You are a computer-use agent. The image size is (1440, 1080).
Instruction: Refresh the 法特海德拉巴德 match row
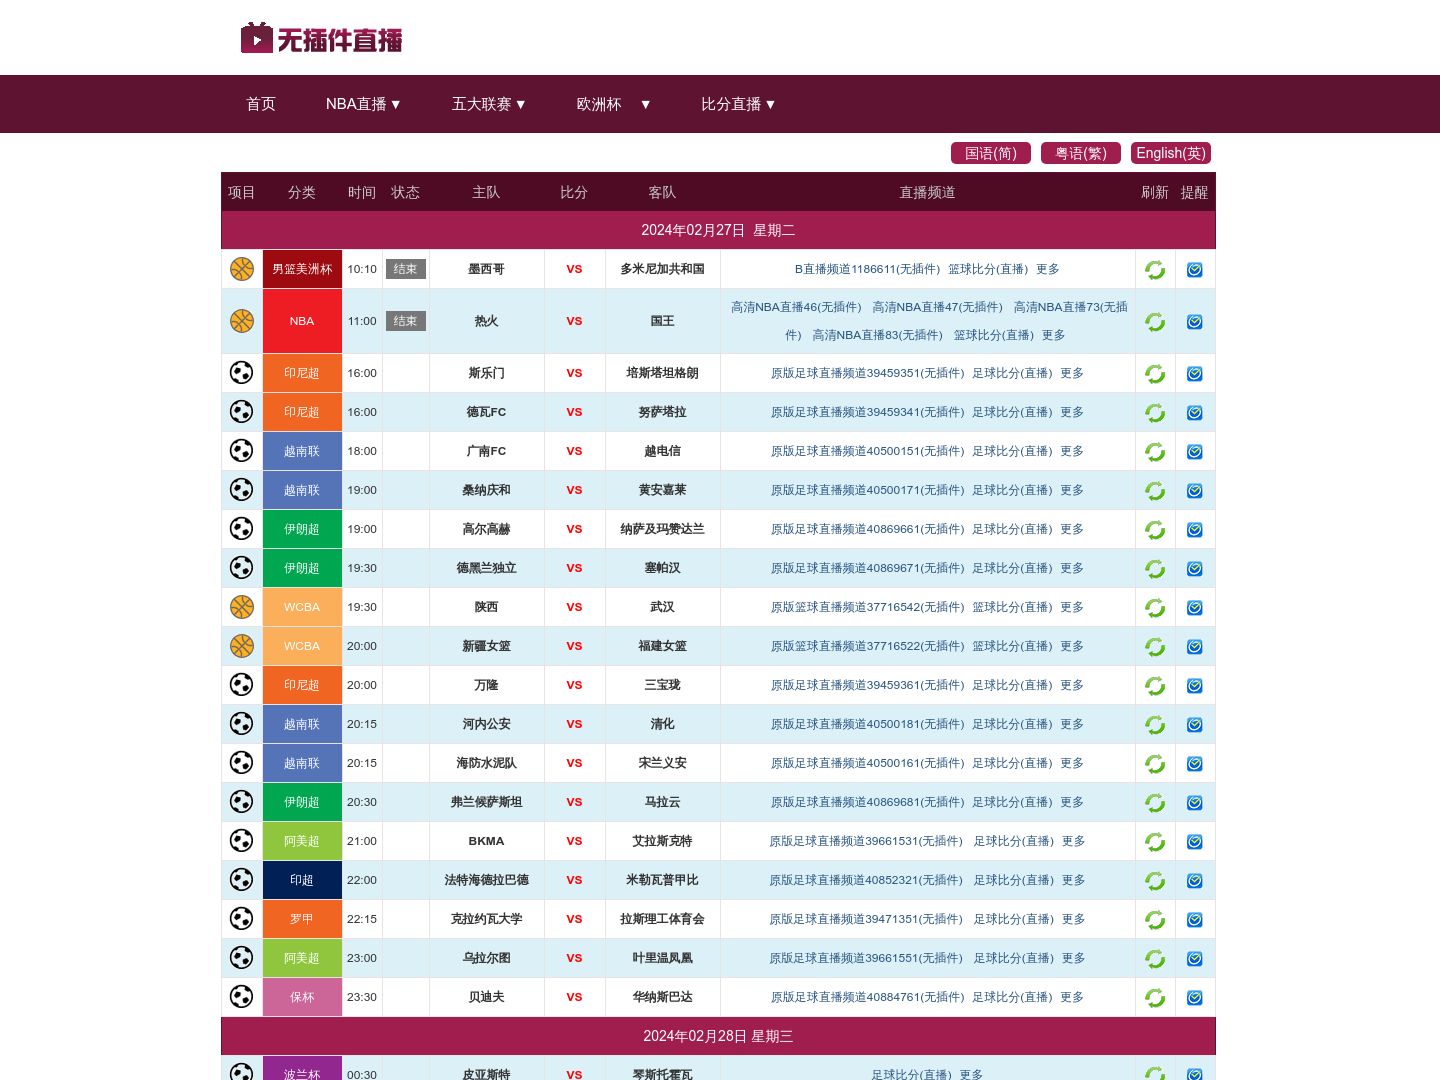coord(1155,881)
